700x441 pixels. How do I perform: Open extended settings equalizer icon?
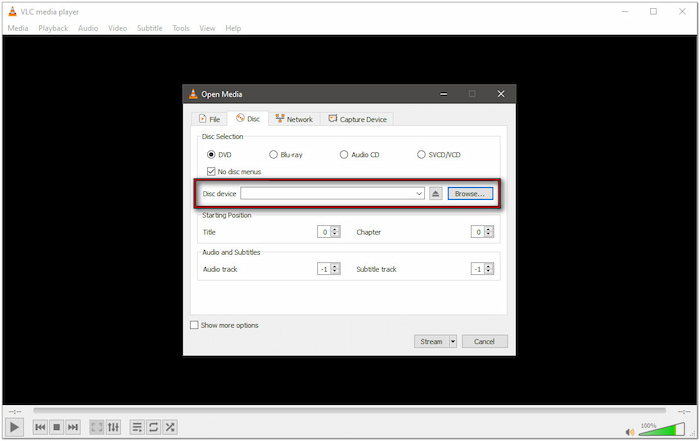click(x=113, y=427)
